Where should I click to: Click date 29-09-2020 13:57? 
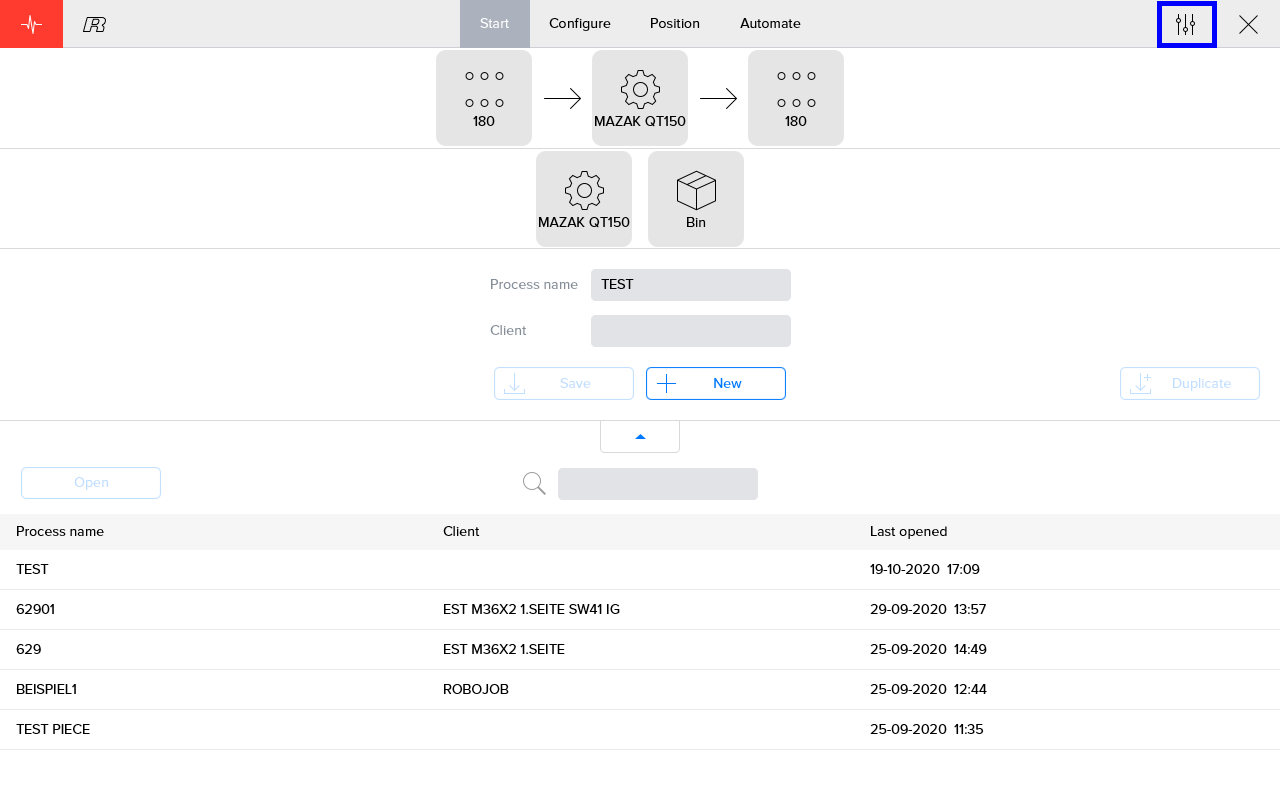pyautogui.click(x=928, y=609)
